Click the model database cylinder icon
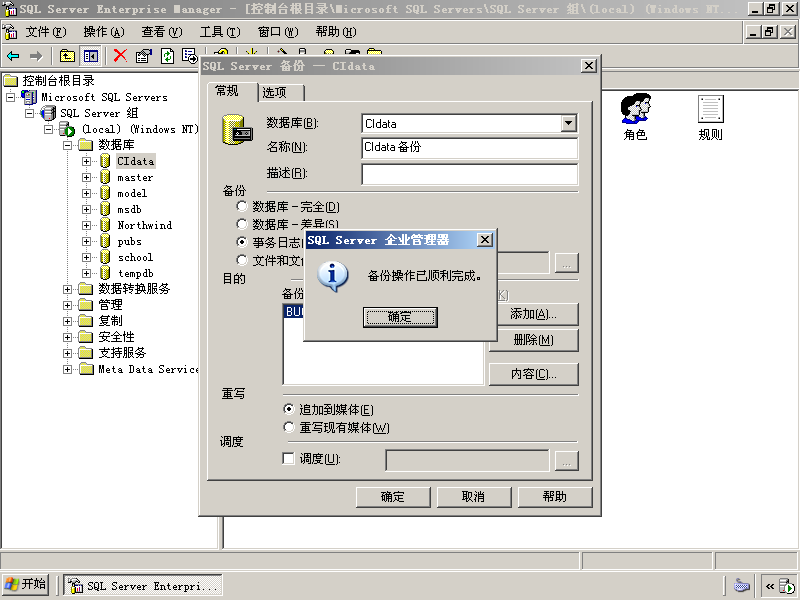This screenshot has height=600, width=800. pyautogui.click(x=105, y=193)
